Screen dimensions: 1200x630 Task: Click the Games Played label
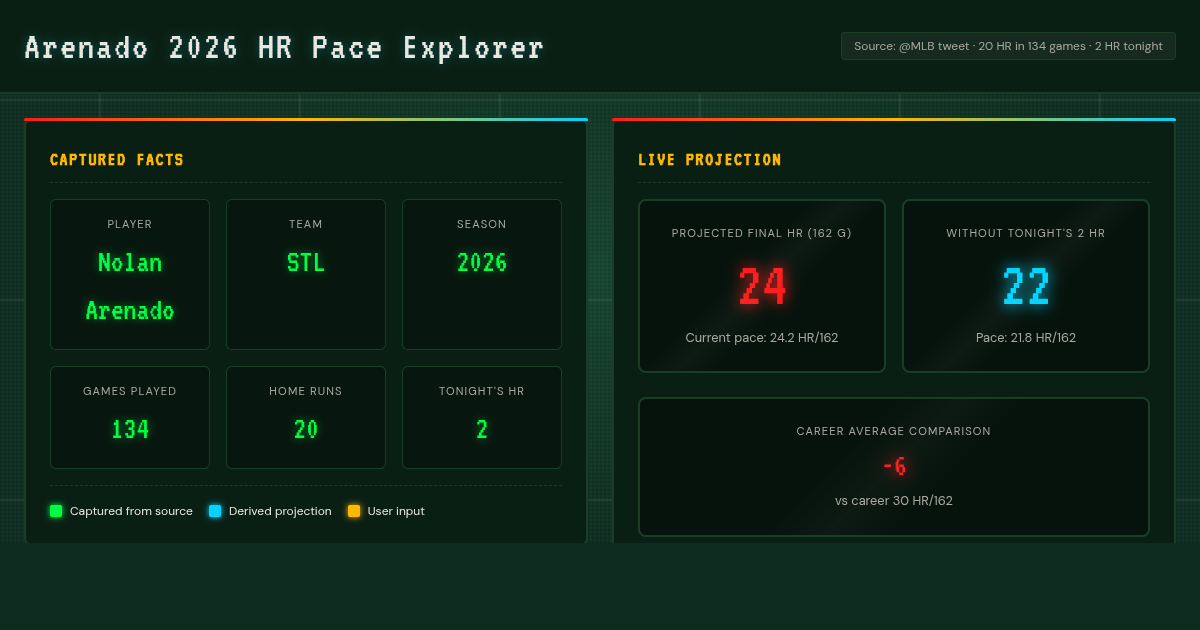coord(130,391)
